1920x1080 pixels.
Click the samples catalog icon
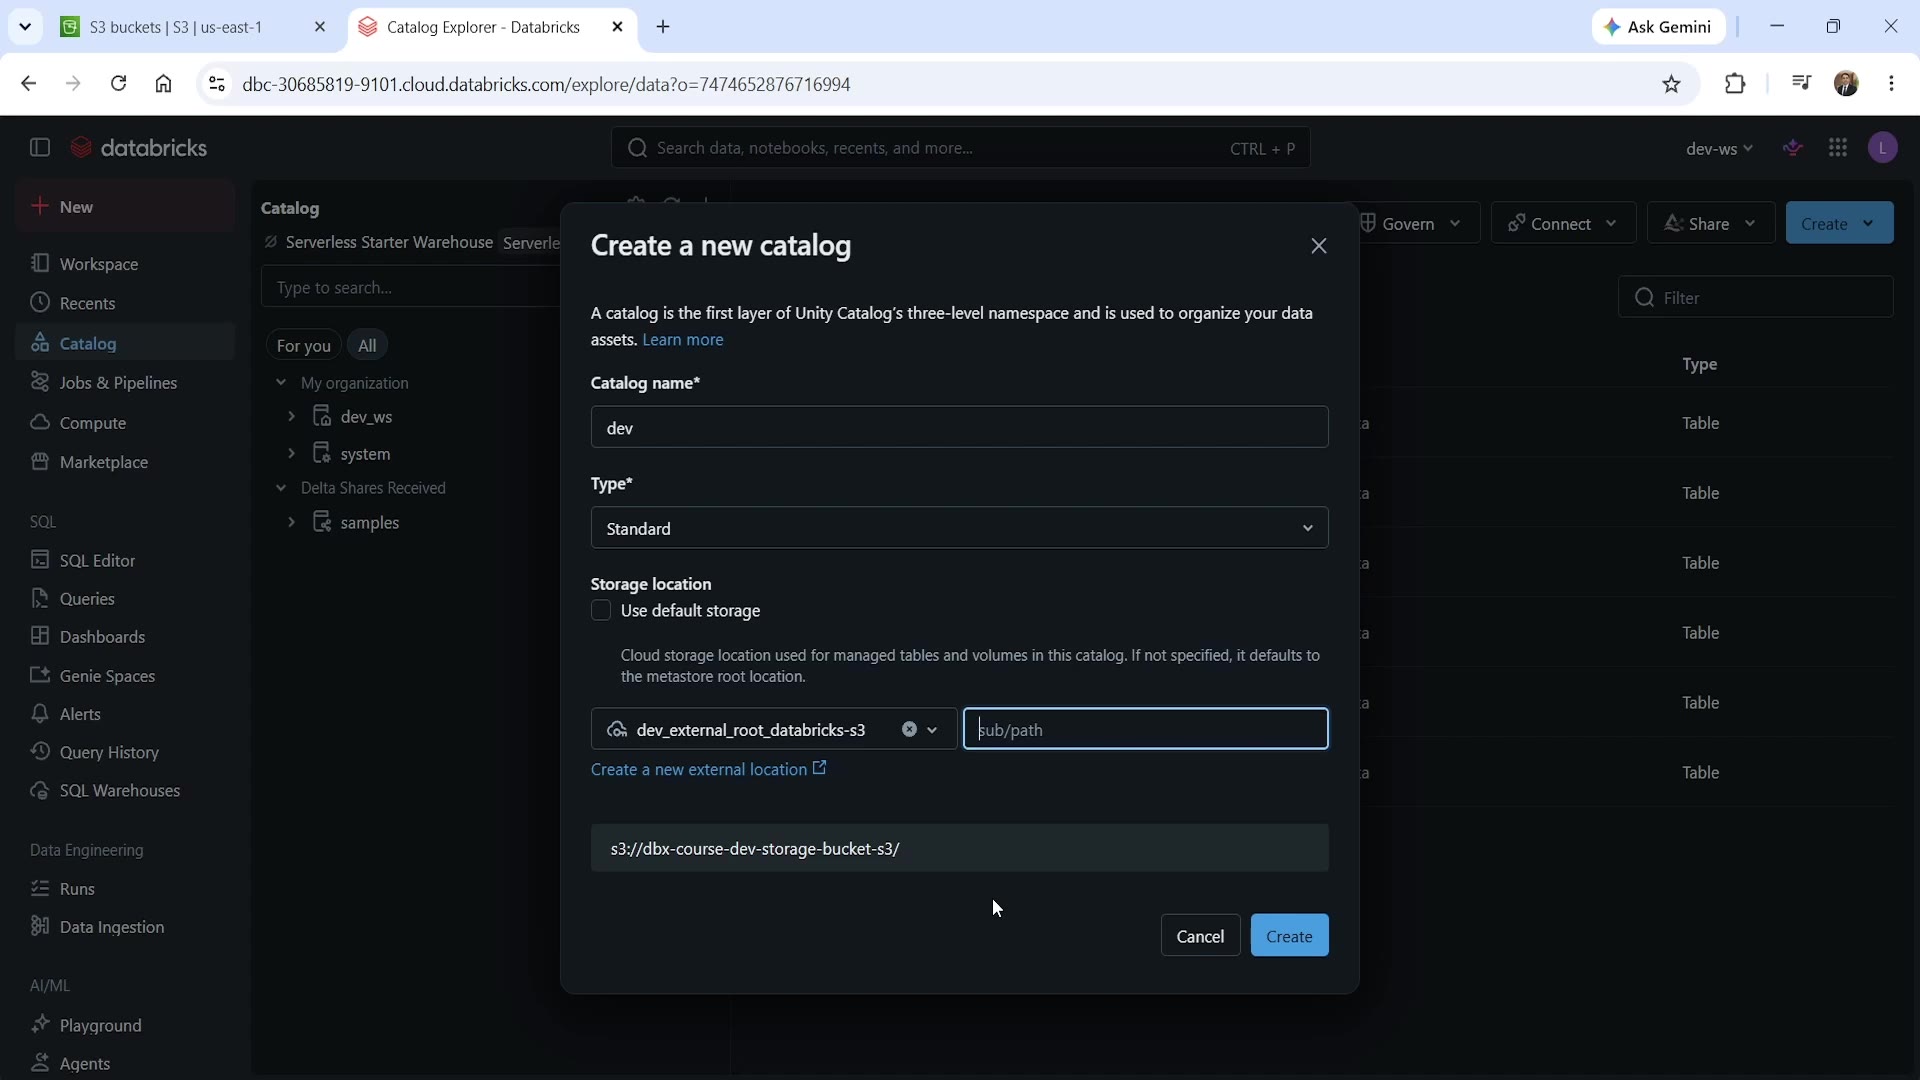tap(322, 522)
